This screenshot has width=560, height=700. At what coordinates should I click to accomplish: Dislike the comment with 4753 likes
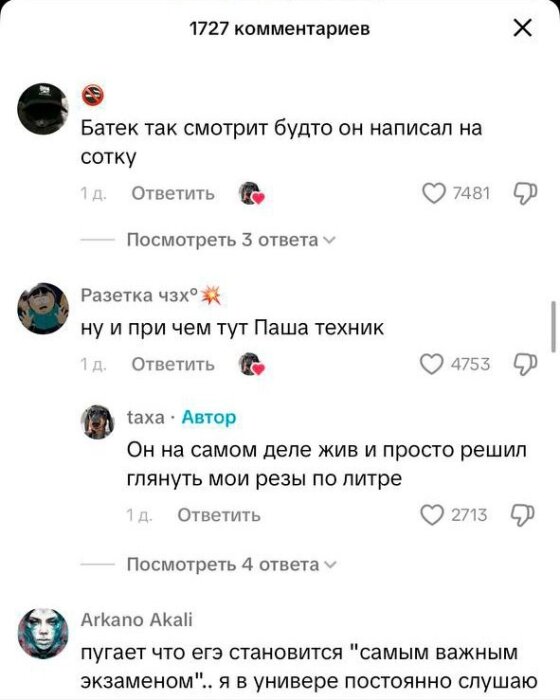click(x=525, y=364)
